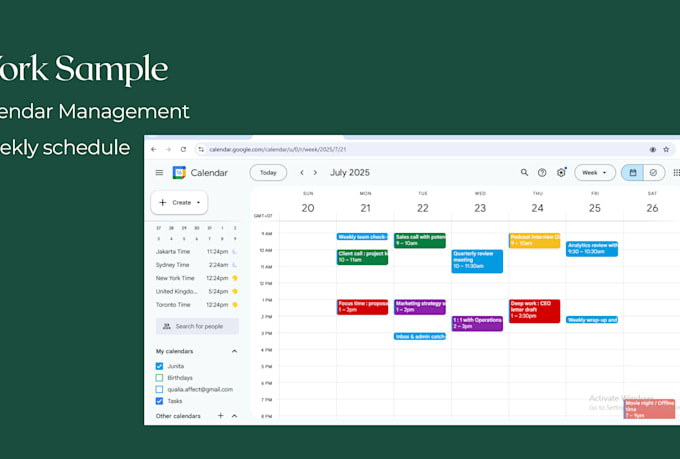This screenshot has height=459, width=680.
Task: Enable the Birthdays calendar checkbox
Action: click(x=159, y=378)
